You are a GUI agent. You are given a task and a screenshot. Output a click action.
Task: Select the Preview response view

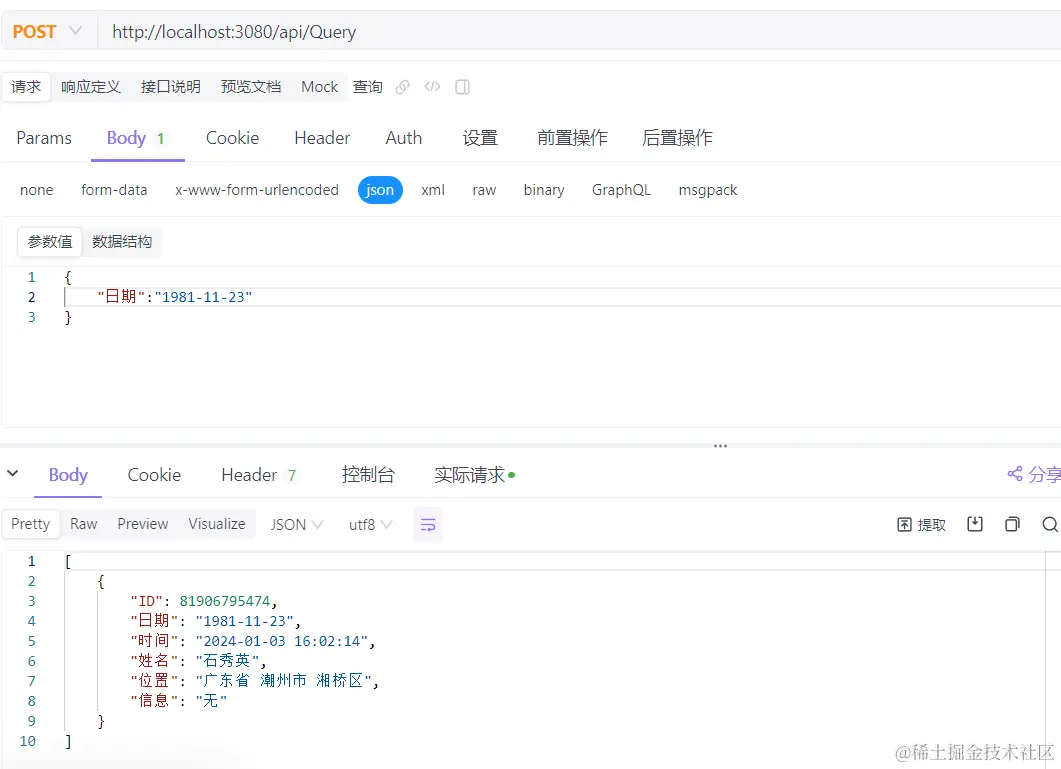[x=143, y=524]
